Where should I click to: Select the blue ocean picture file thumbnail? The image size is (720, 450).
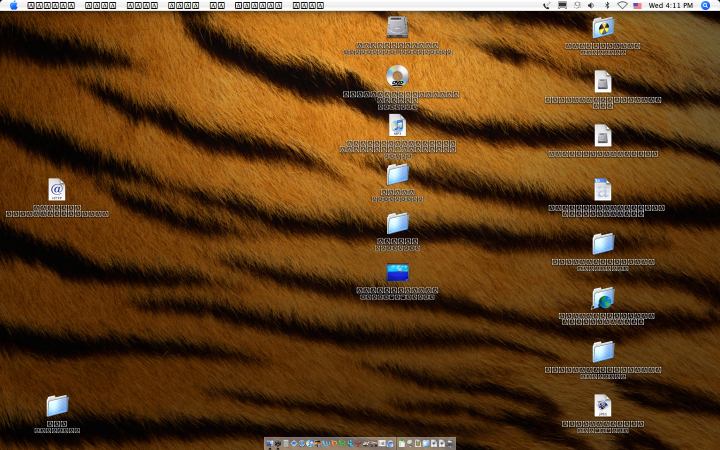pos(397,272)
